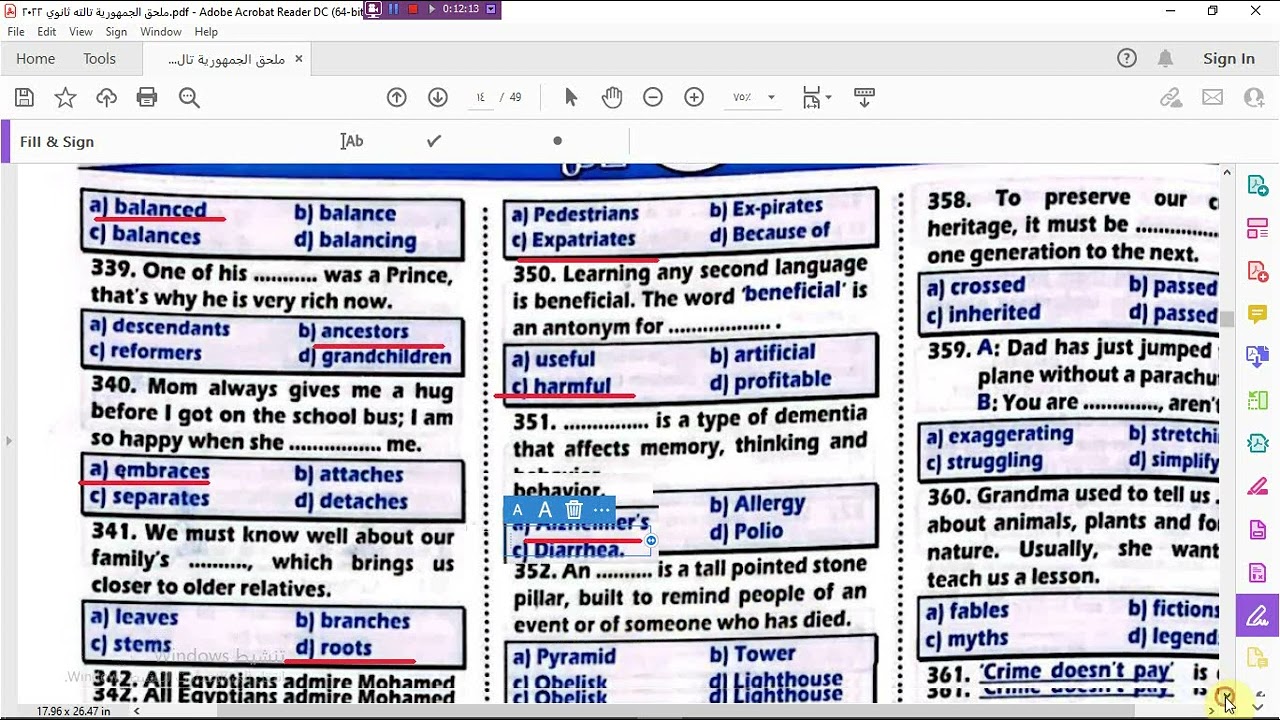1280x720 pixels.
Task: Zoom in with the plus circle
Action: point(694,97)
